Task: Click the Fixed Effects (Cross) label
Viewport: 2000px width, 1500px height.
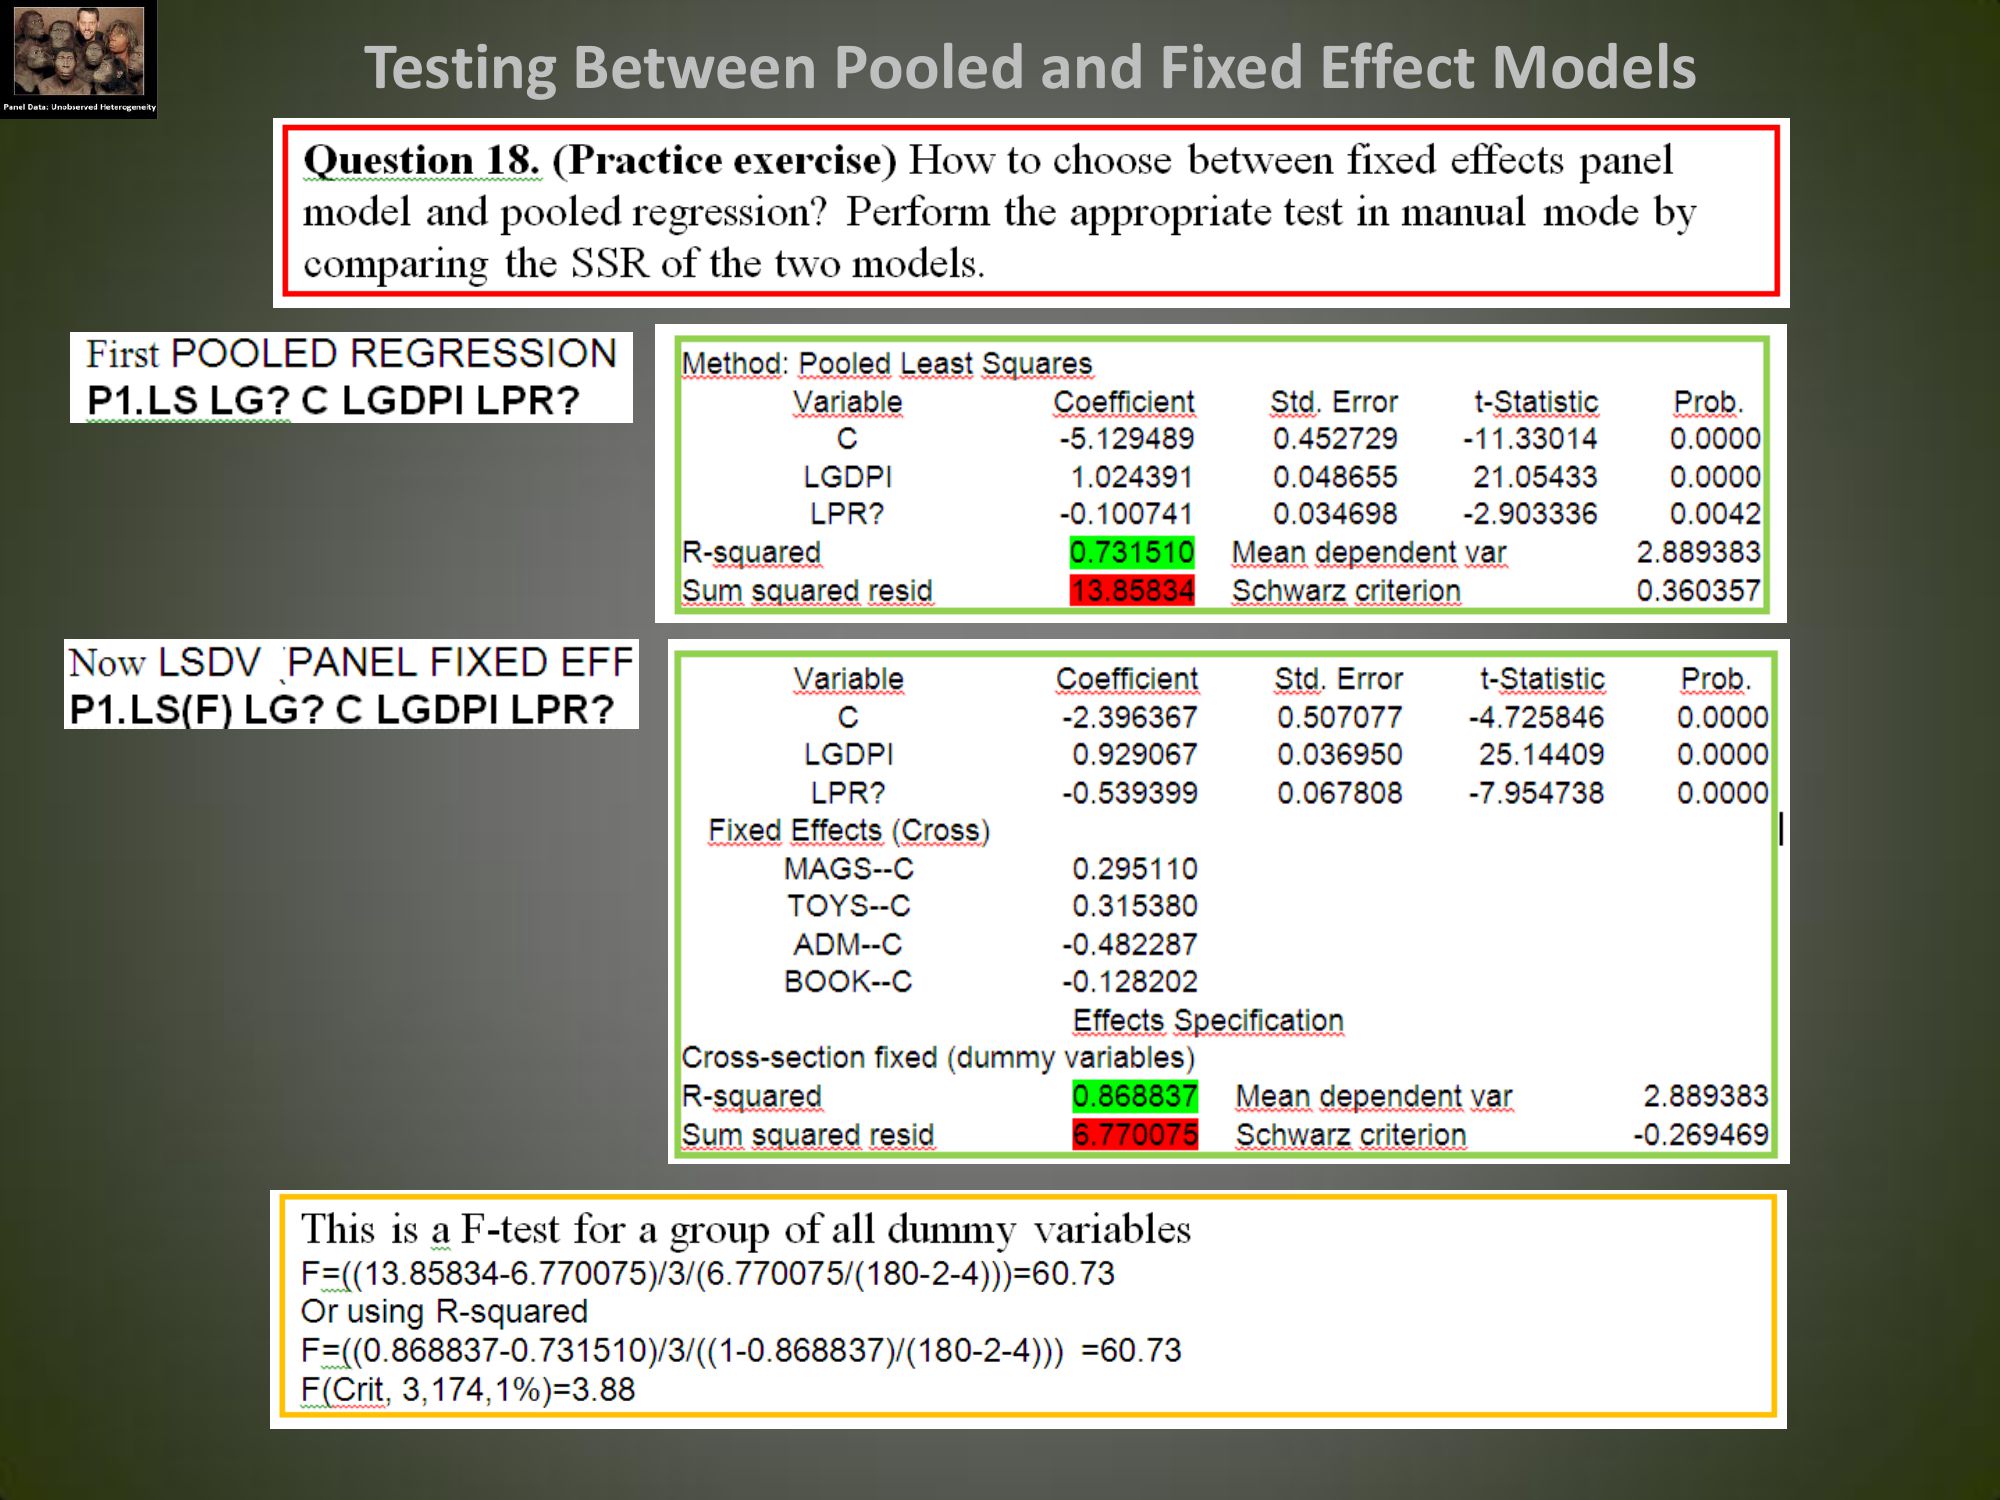Action: pos(848,831)
